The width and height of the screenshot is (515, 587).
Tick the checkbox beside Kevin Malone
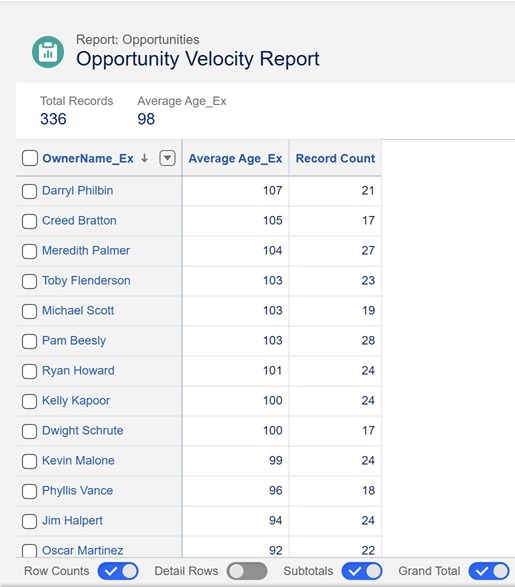[x=29, y=461]
